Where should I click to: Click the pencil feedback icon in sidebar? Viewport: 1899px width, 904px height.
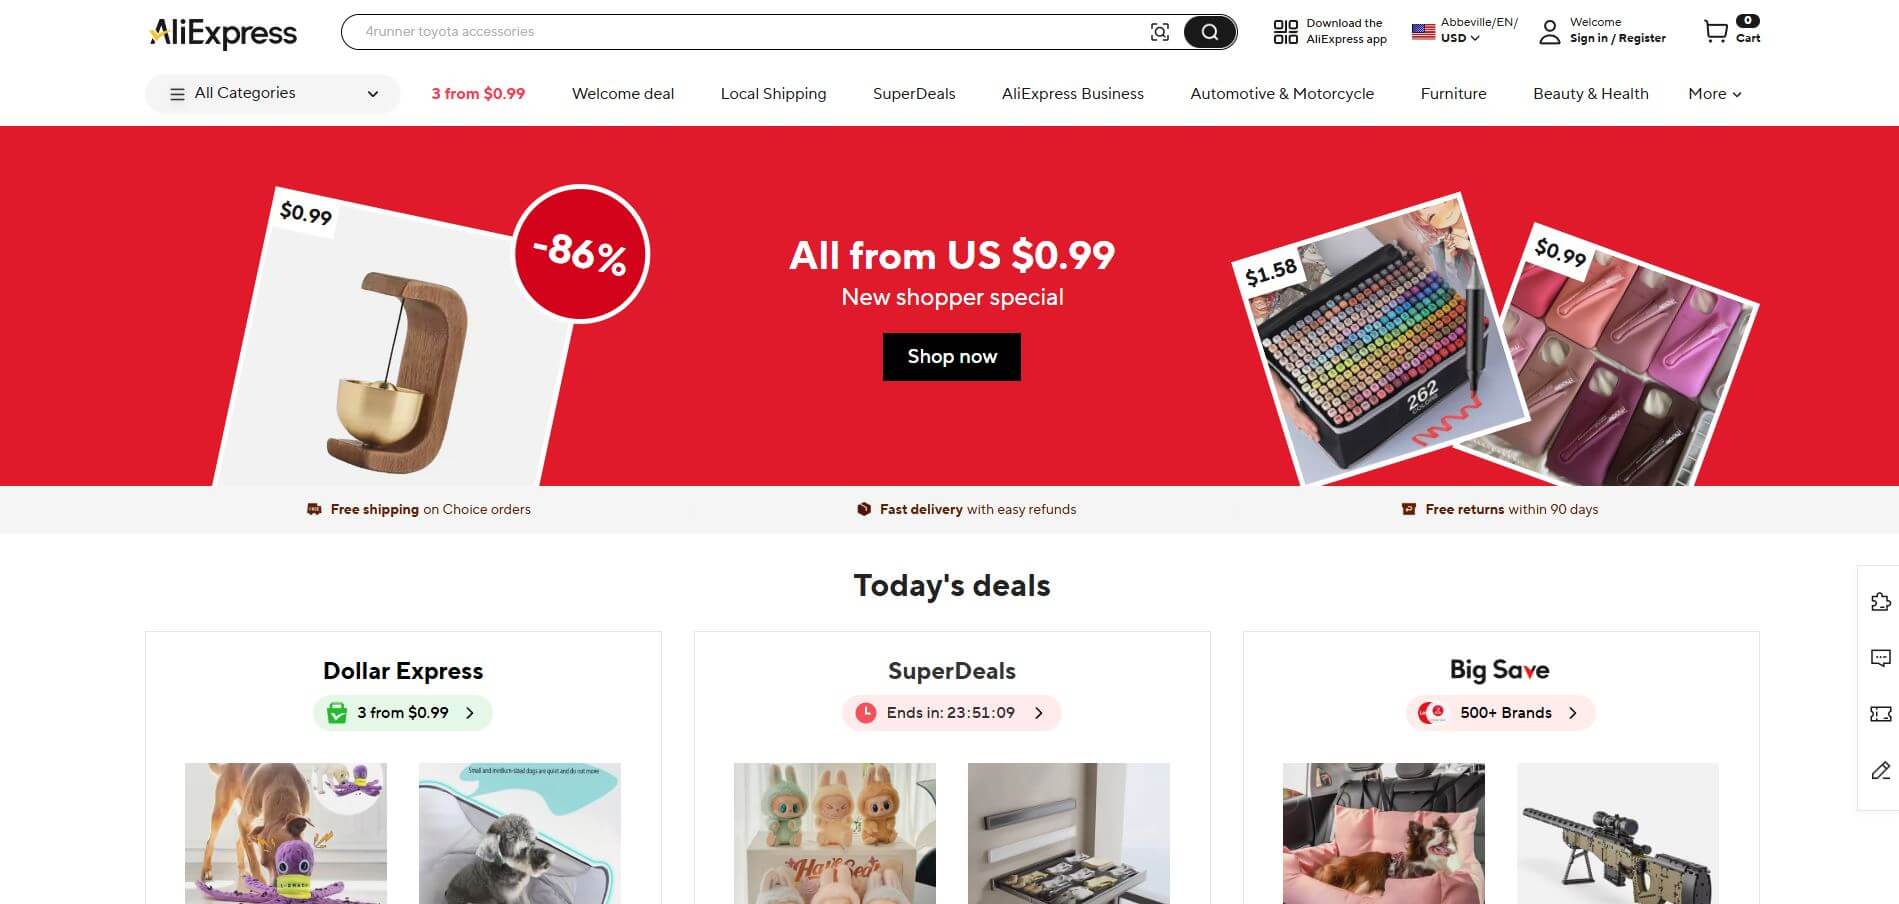pyautogui.click(x=1880, y=770)
